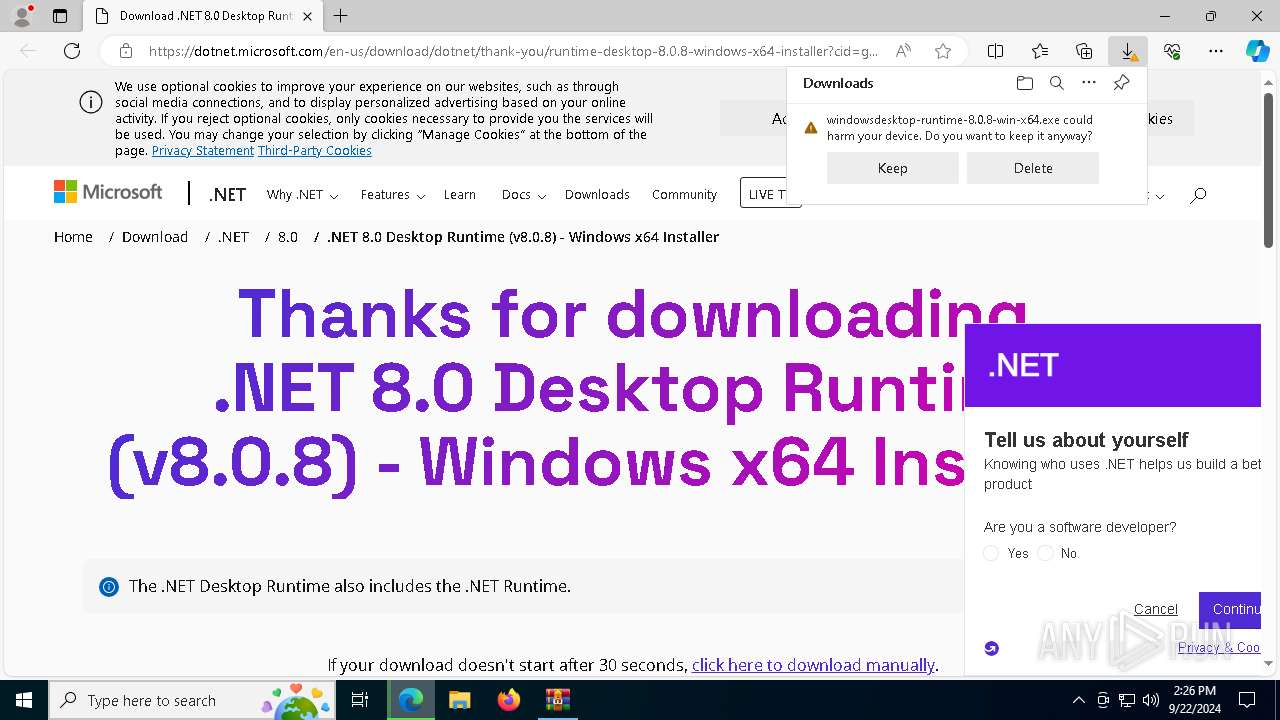
Task: Open the site search icon
Action: point(1198,195)
